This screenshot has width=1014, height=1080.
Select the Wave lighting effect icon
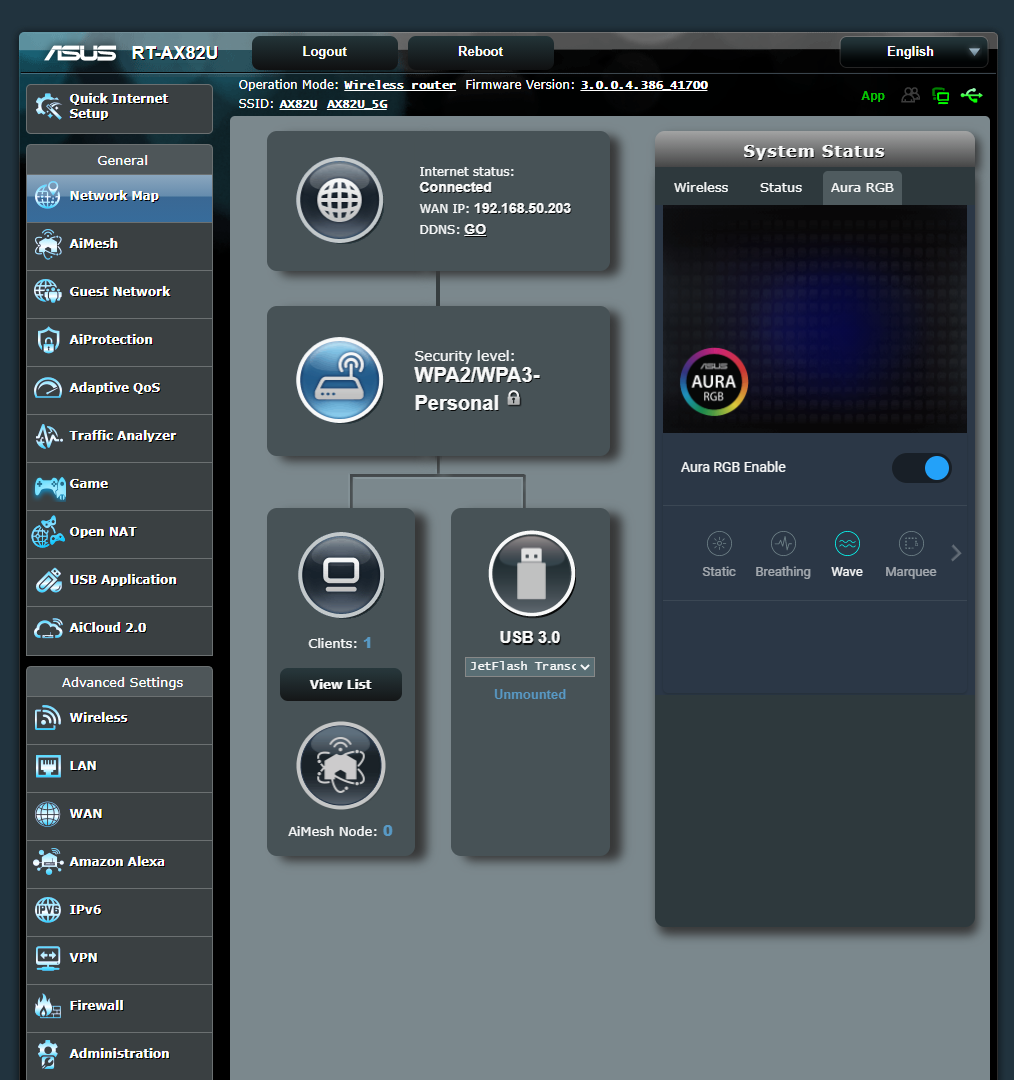[x=847, y=543]
